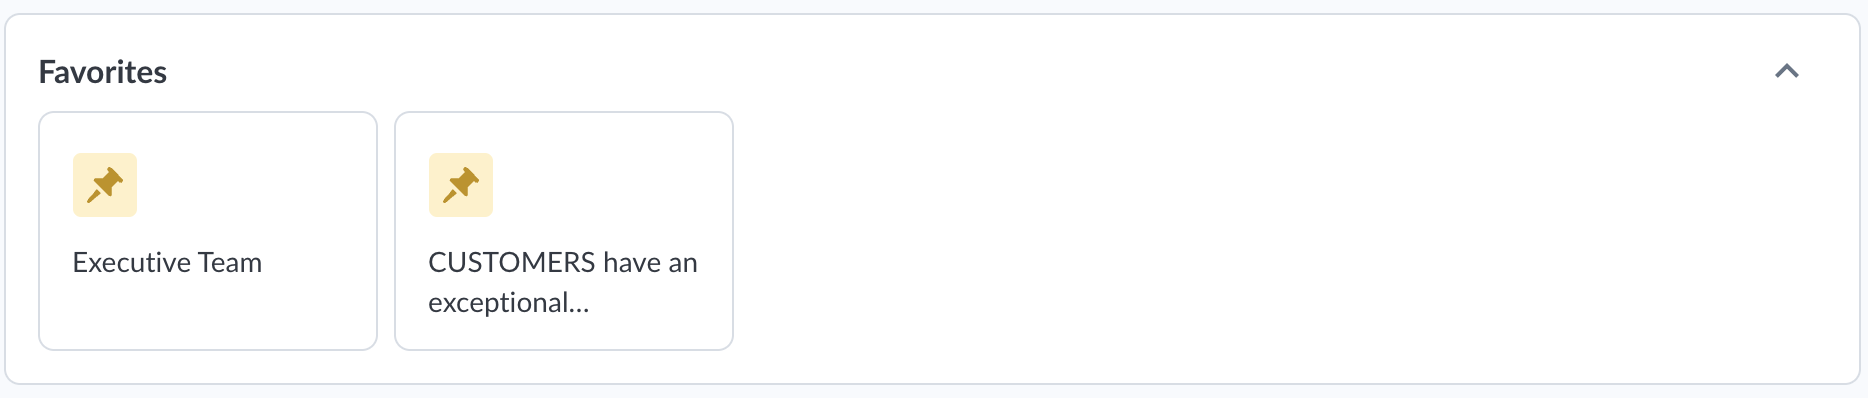The width and height of the screenshot is (1868, 398).
Task: Click the word "Team" in the Executive Team card
Action: (x=230, y=262)
